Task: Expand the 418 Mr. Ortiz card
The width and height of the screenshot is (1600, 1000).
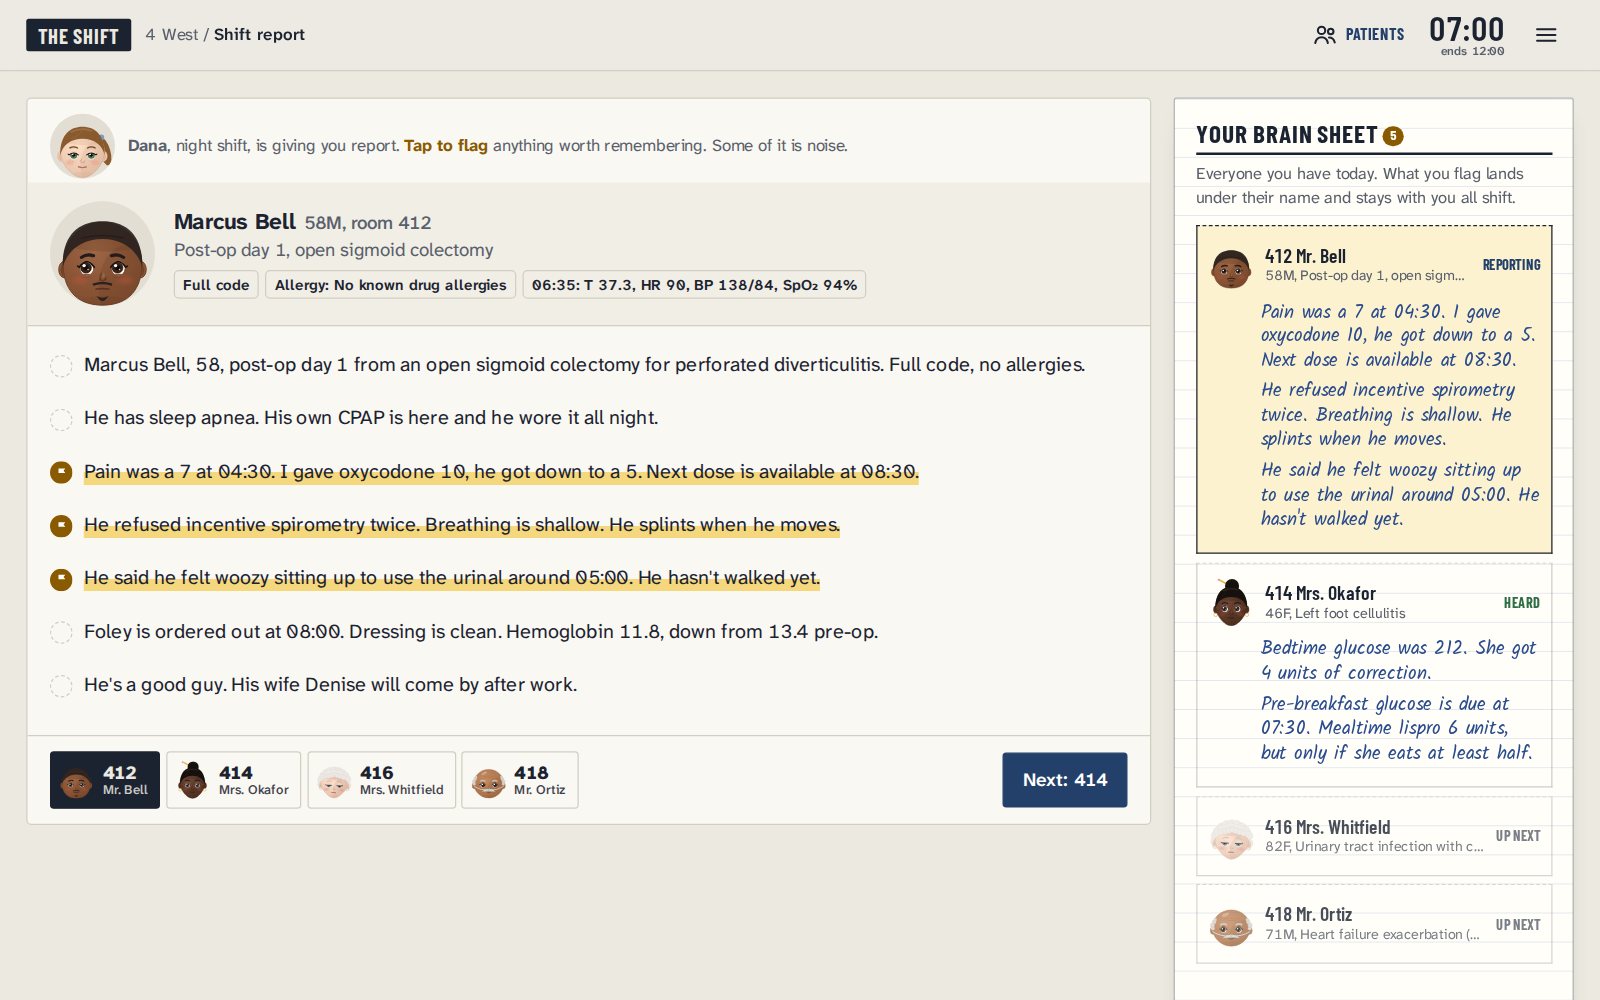Action: pos(1374,924)
